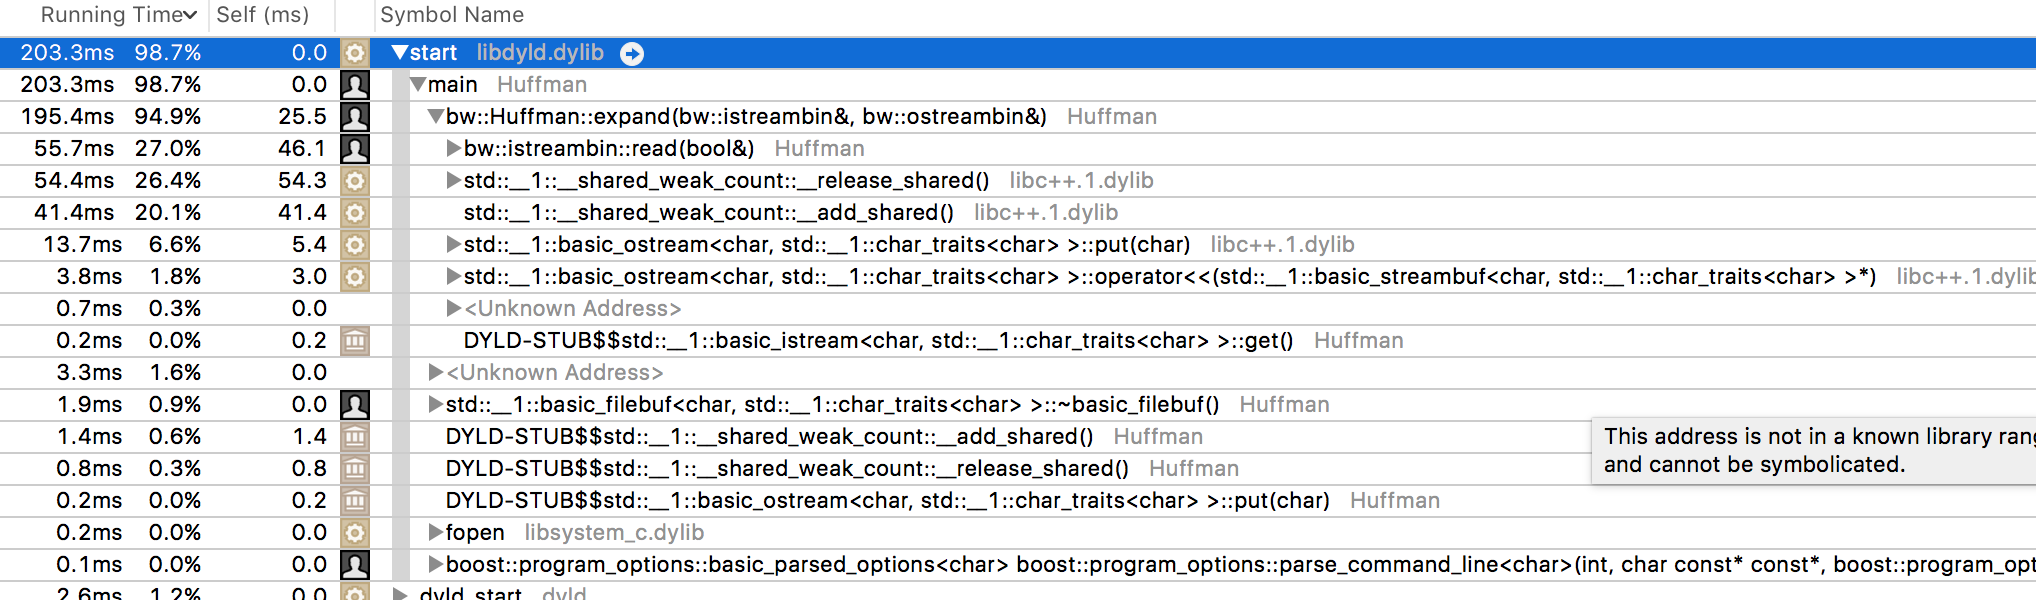
Task: Collapse the start libdyld.dylib row
Action: [x=399, y=52]
